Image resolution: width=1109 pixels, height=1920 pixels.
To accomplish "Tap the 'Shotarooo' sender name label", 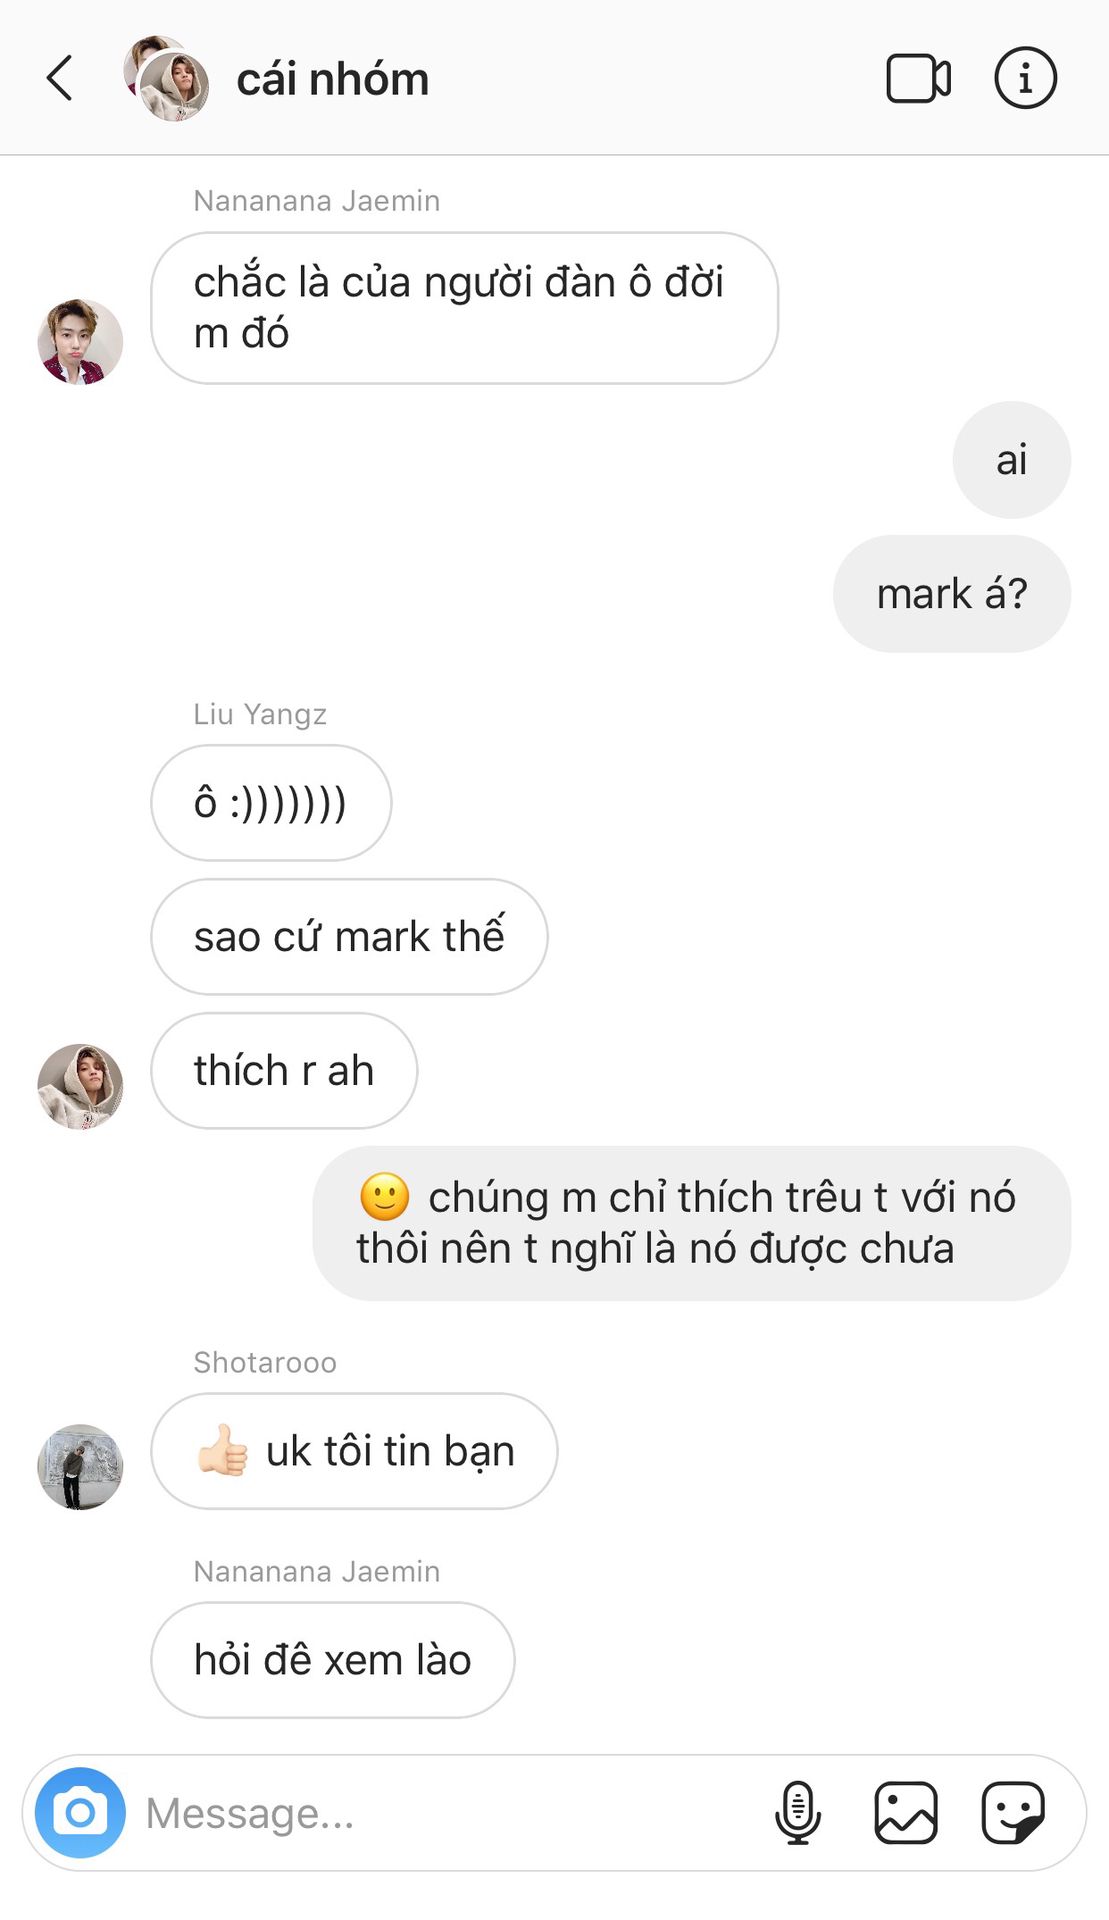I will (x=265, y=1362).
